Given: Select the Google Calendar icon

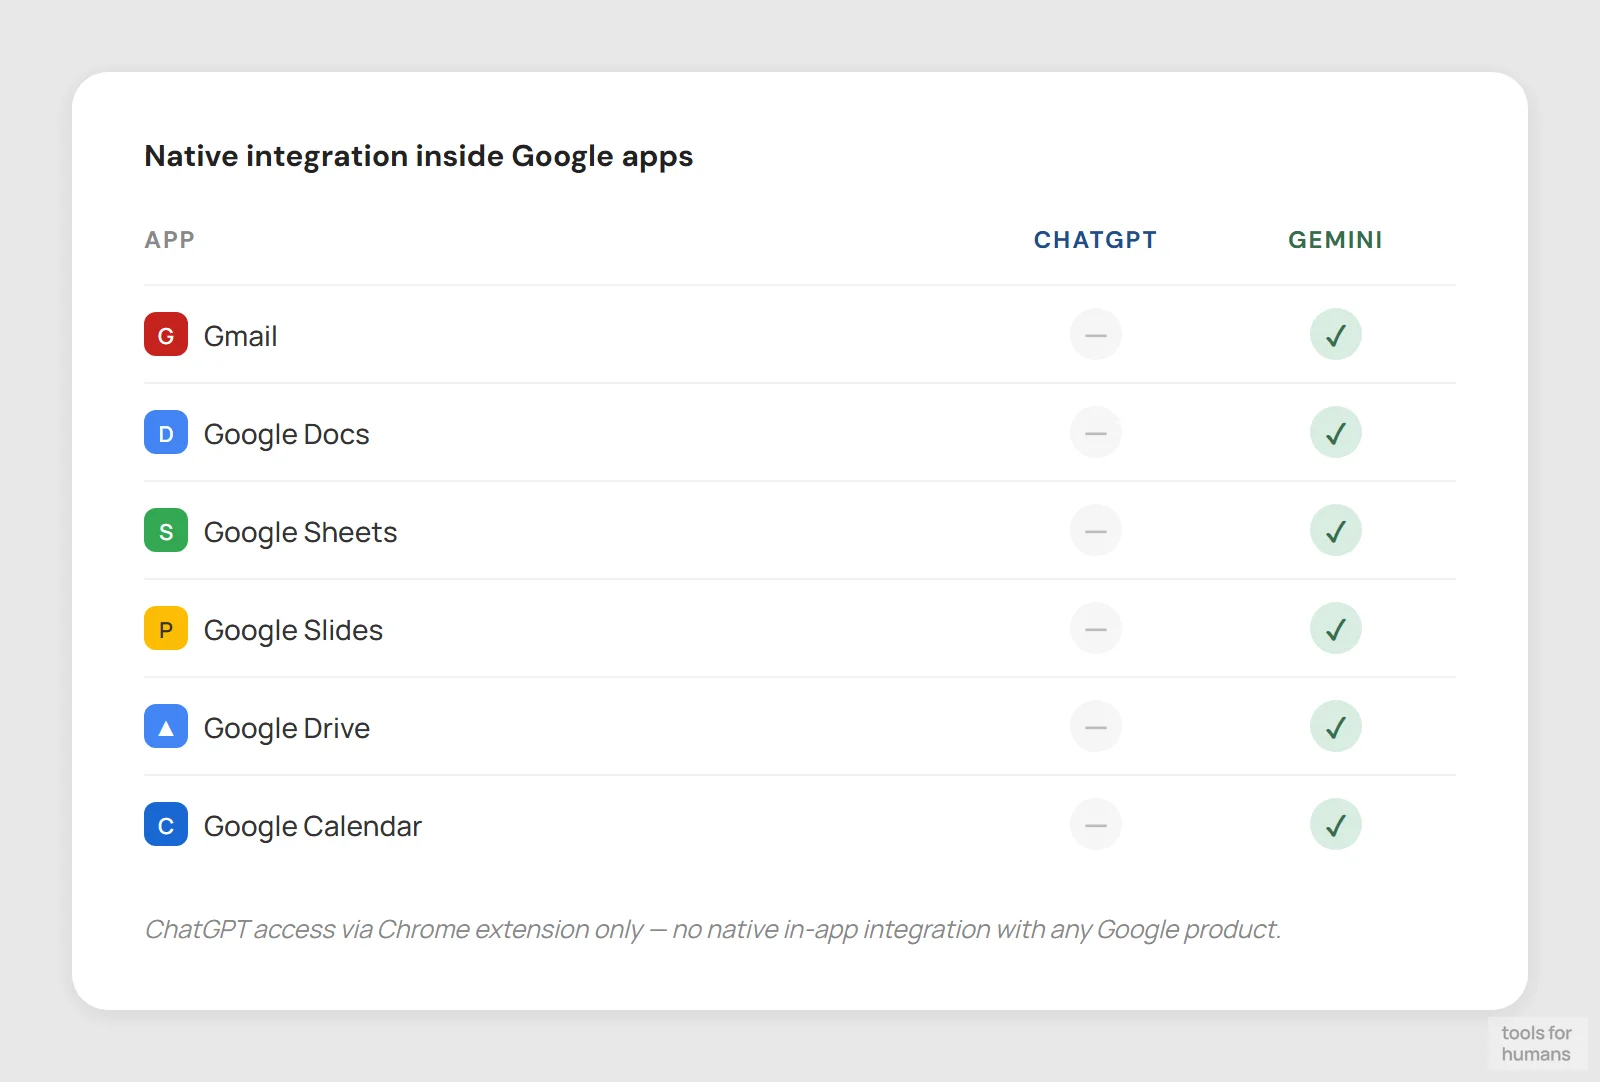Looking at the screenshot, I should click(x=165, y=825).
